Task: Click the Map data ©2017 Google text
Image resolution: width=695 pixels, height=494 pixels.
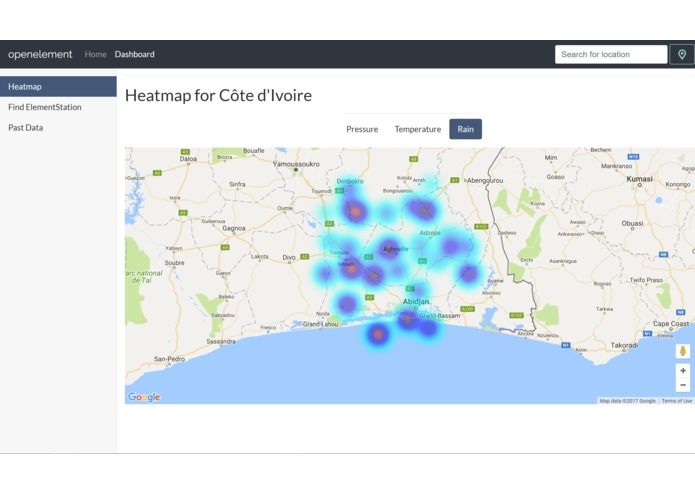Action: 627,401
